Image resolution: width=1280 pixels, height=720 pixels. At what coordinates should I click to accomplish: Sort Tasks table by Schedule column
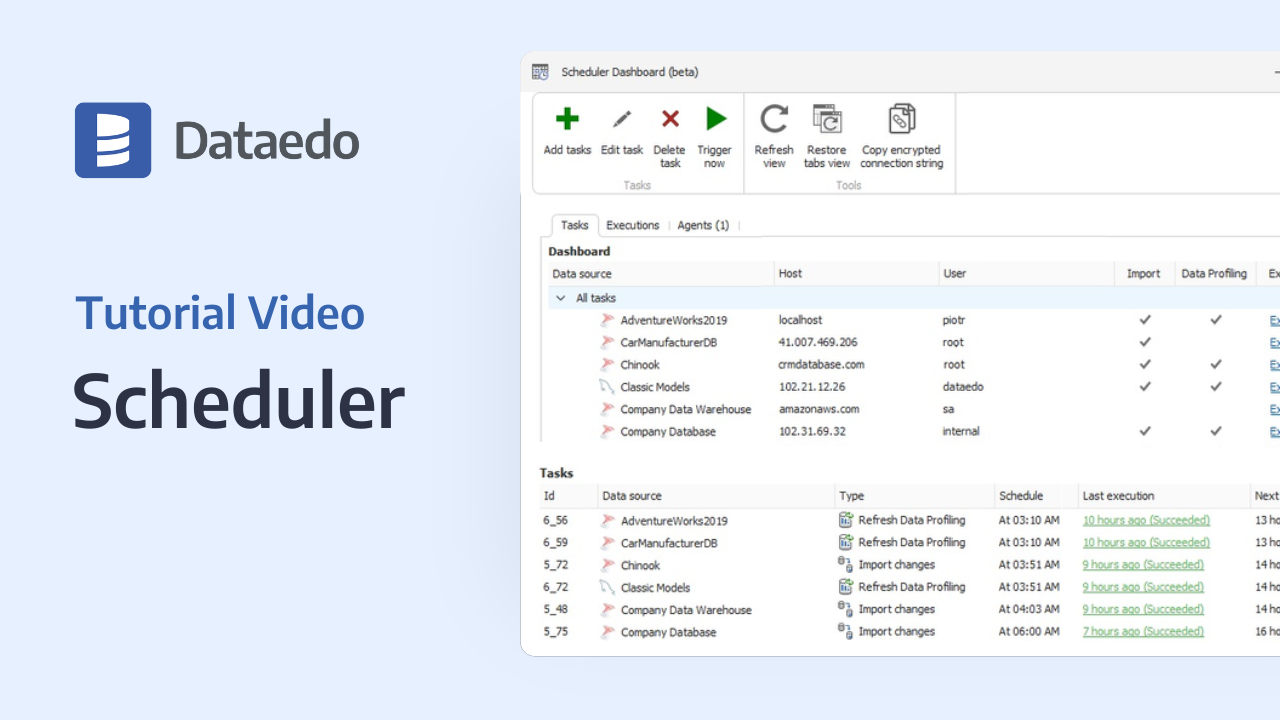click(1036, 496)
